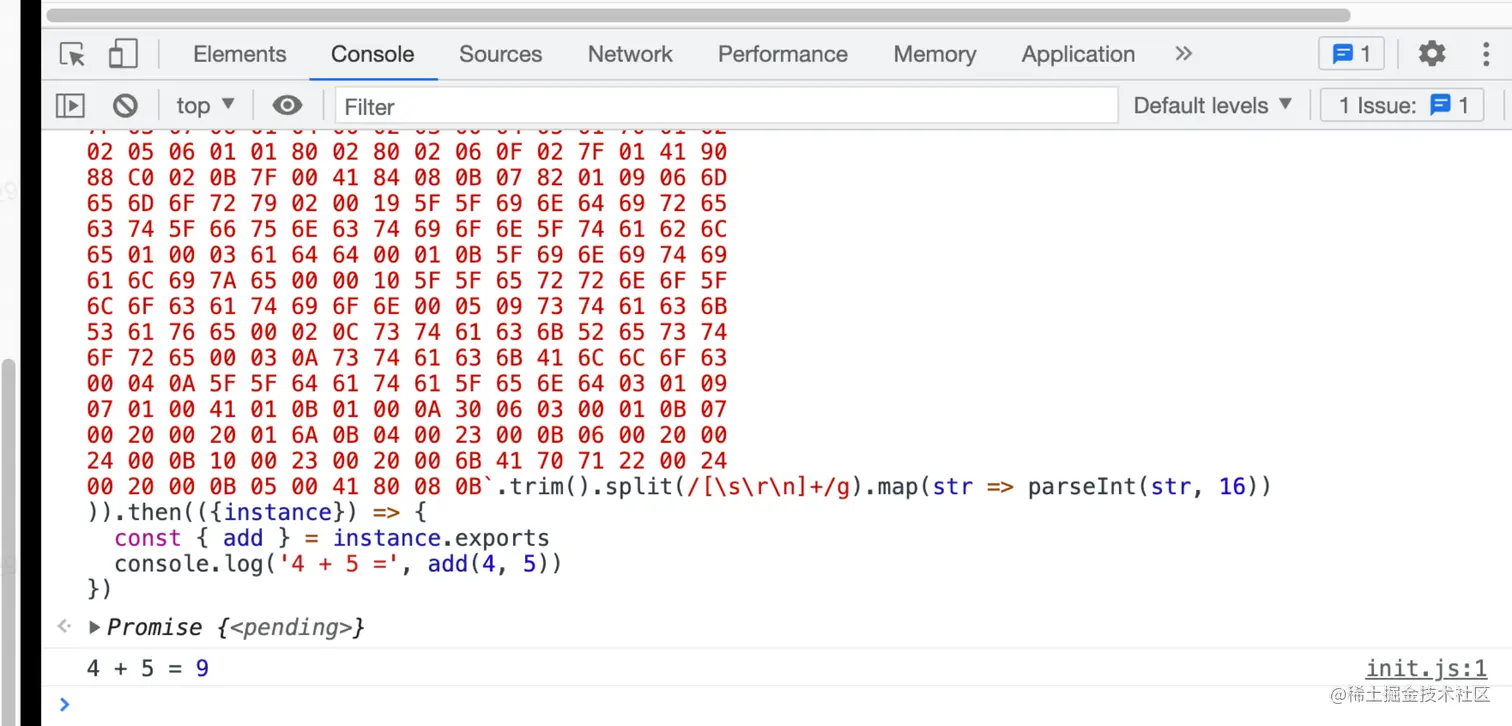Open the Sources tab
This screenshot has height=726, width=1512.
click(x=500, y=54)
